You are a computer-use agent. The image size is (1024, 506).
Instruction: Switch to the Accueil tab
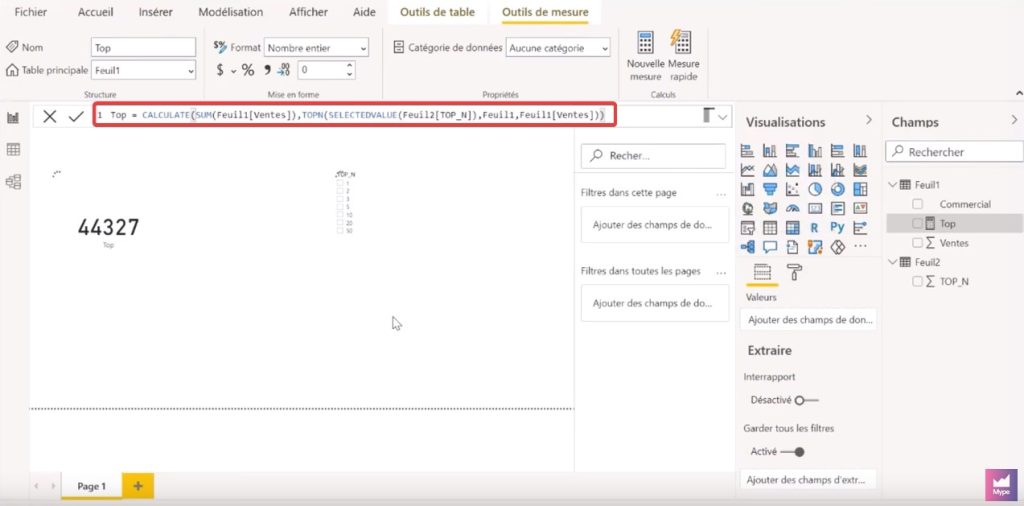pos(95,12)
